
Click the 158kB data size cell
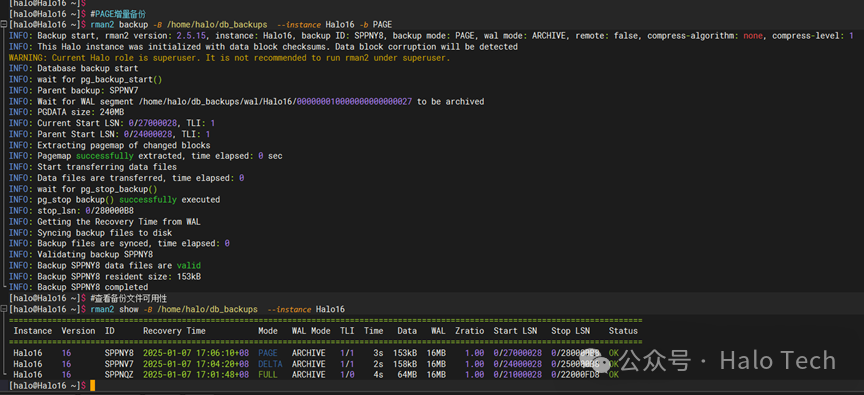pyautogui.click(x=404, y=364)
